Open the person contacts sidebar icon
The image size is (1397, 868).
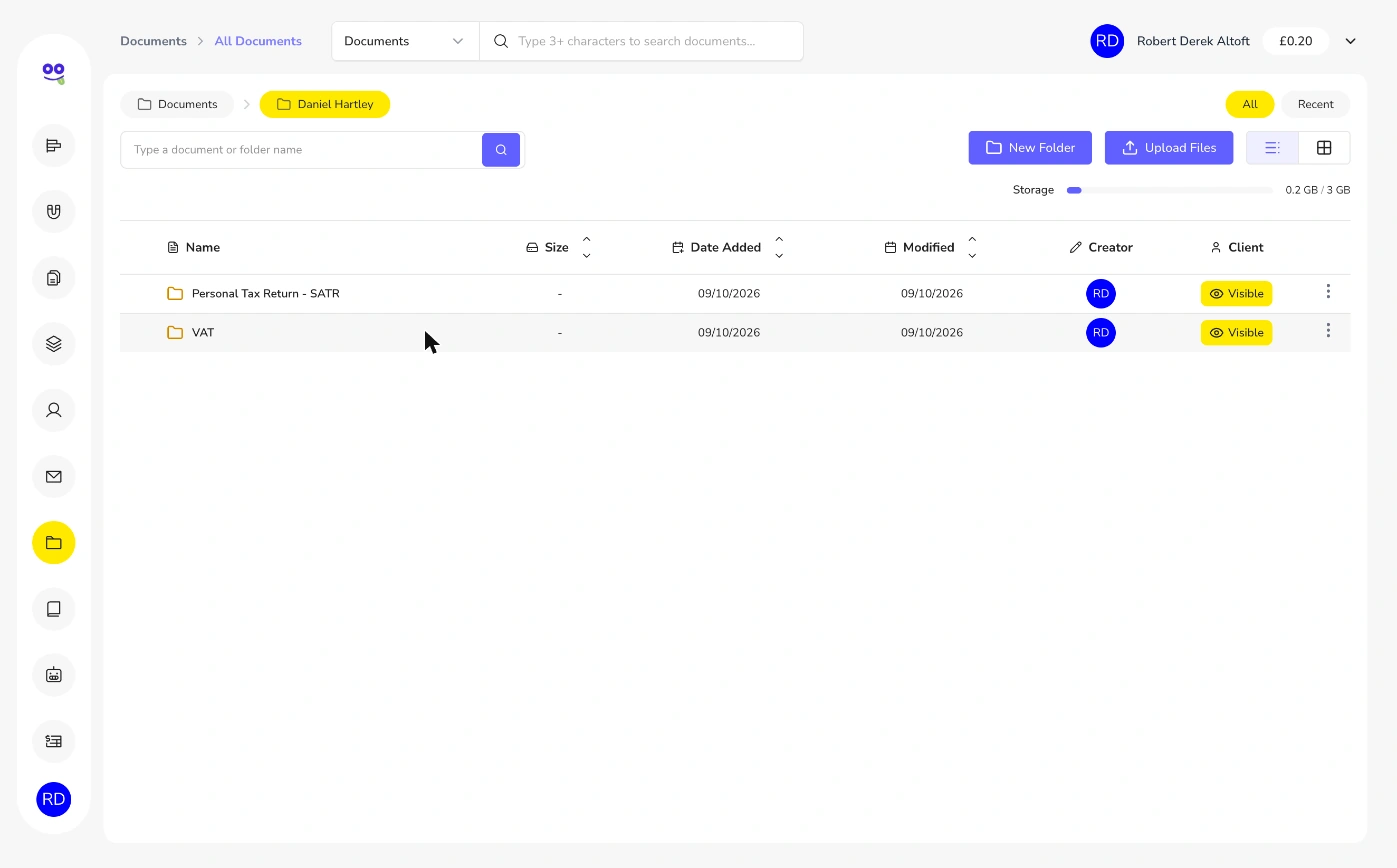coord(54,410)
